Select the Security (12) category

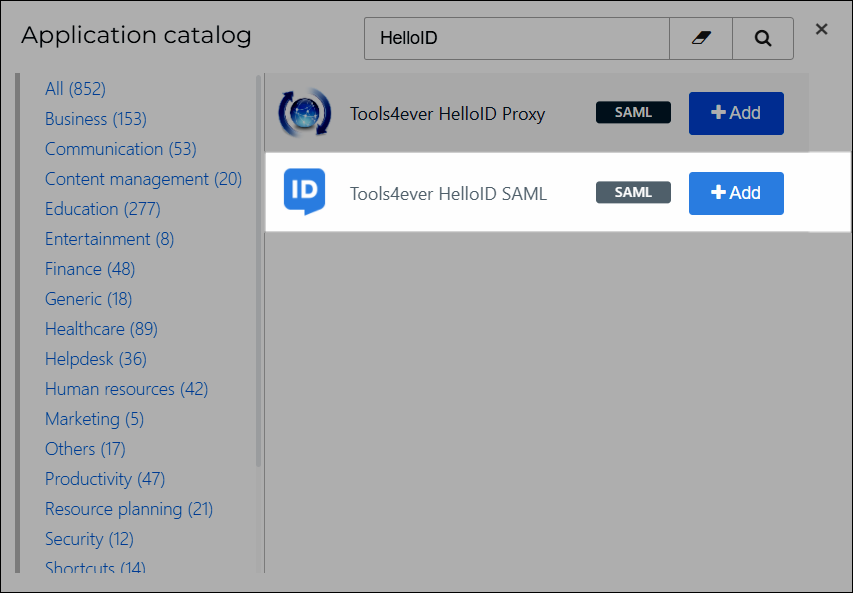click(x=89, y=539)
